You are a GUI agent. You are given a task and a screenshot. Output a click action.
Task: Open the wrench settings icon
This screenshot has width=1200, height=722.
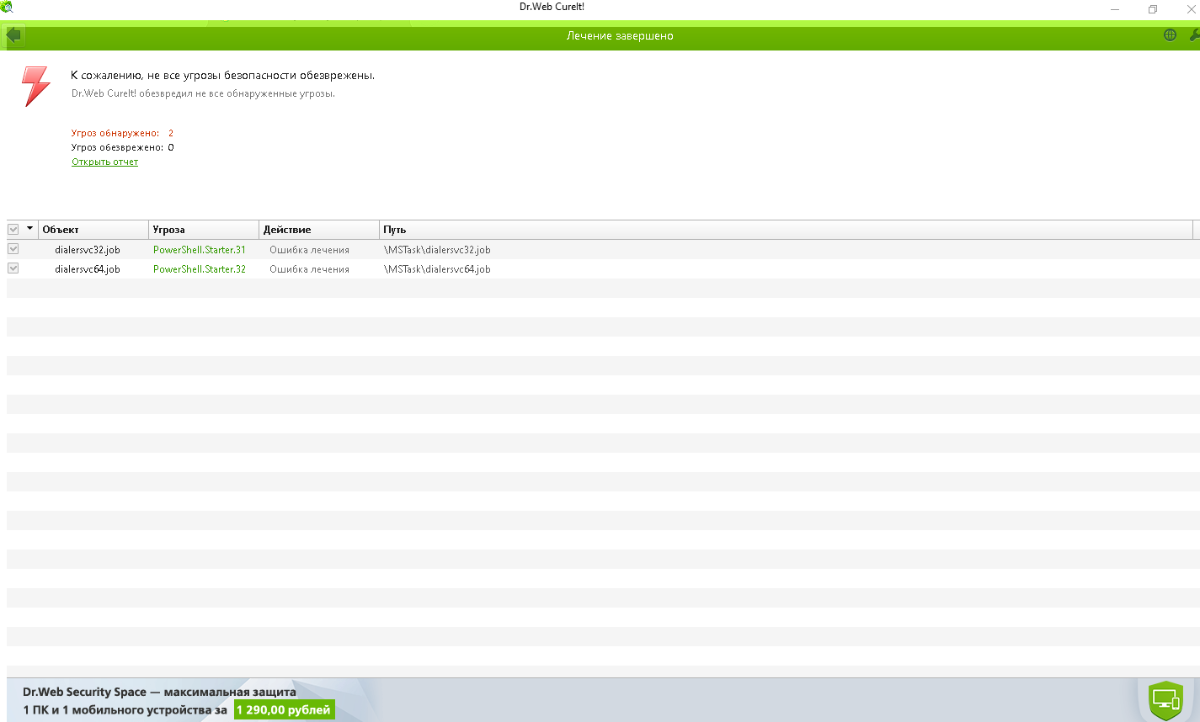click(1194, 35)
